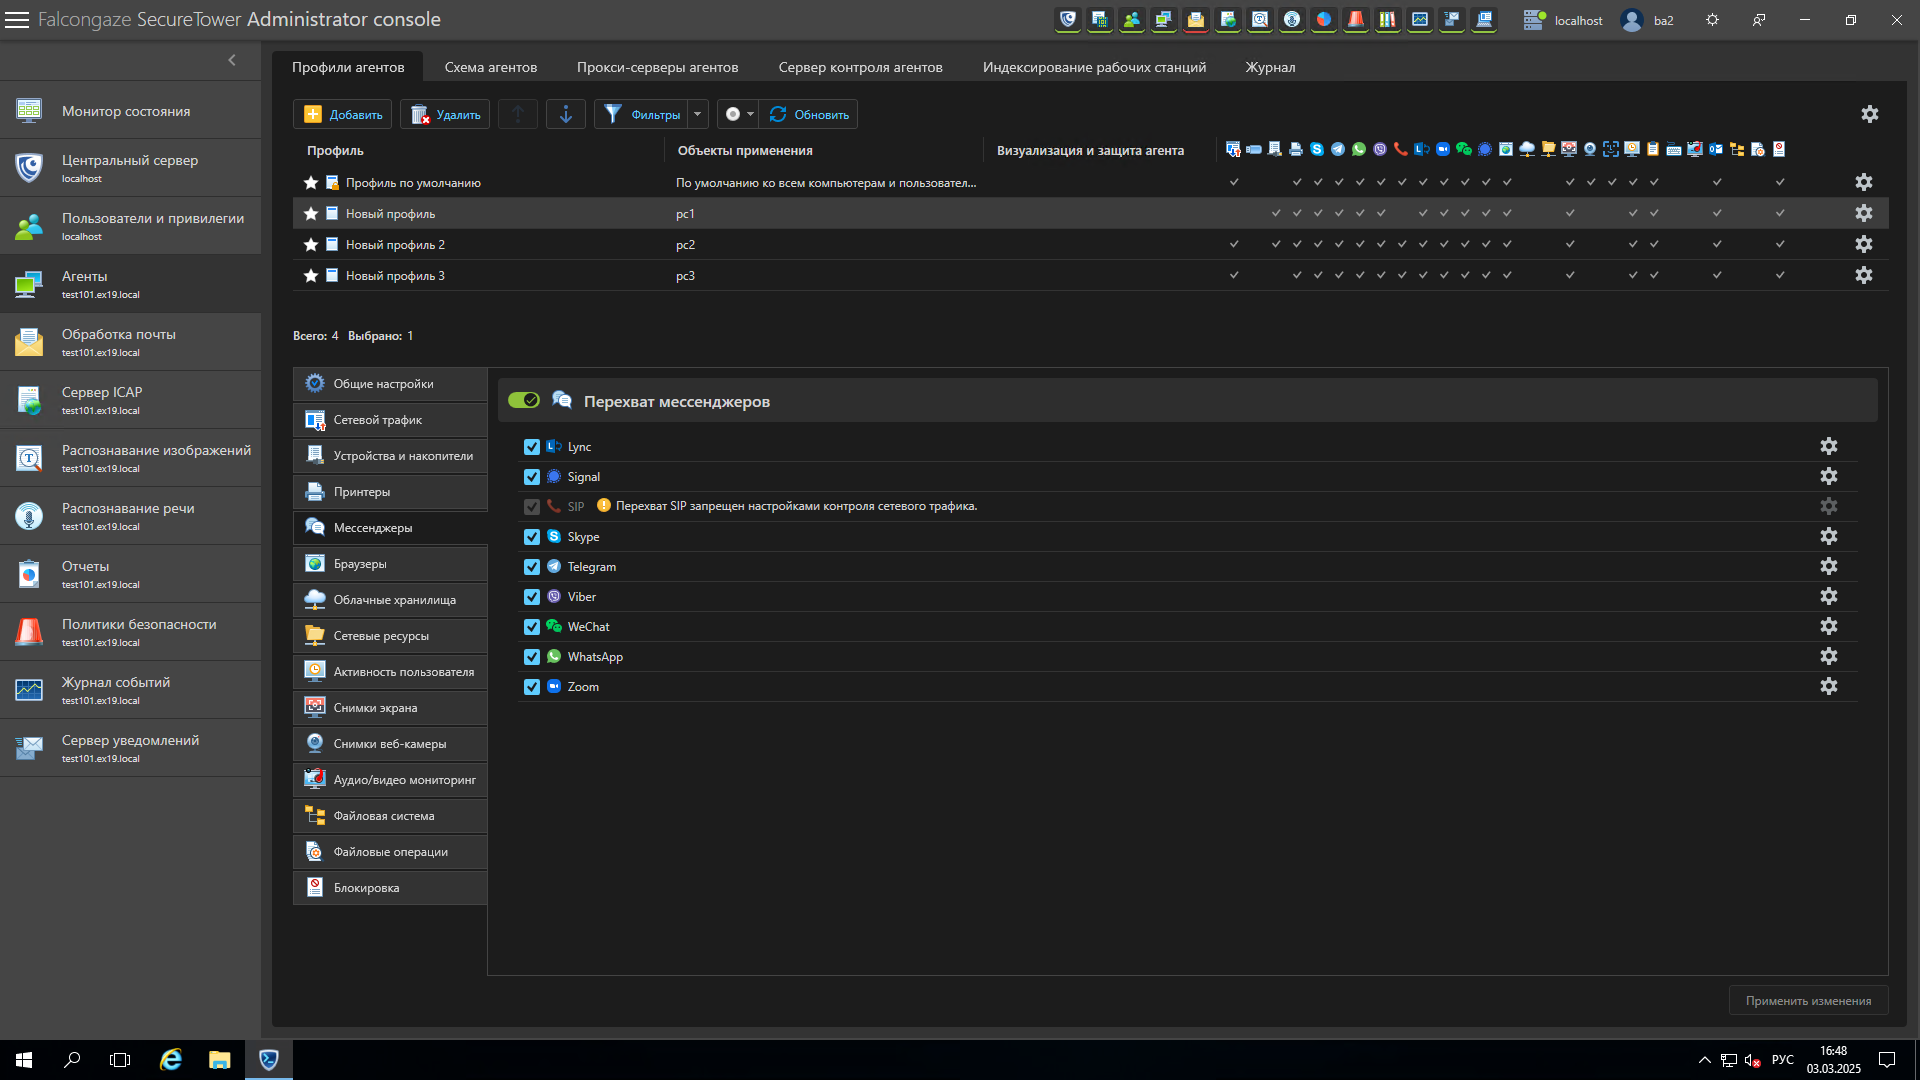Select Профили агентов tab

coord(348,67)
